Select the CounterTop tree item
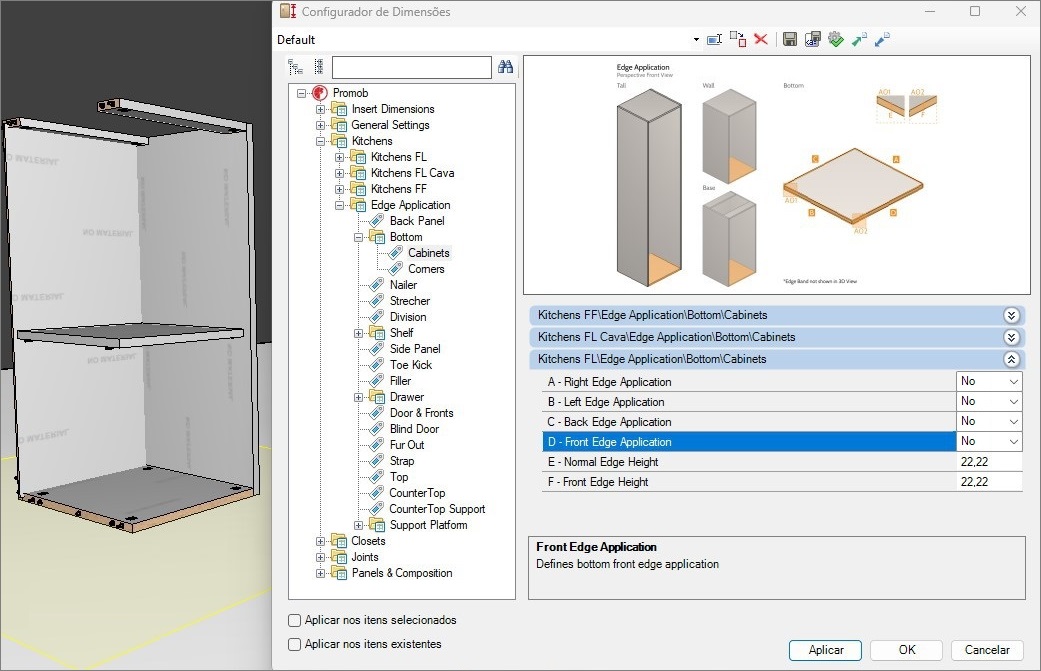 (x=417, y=492)
